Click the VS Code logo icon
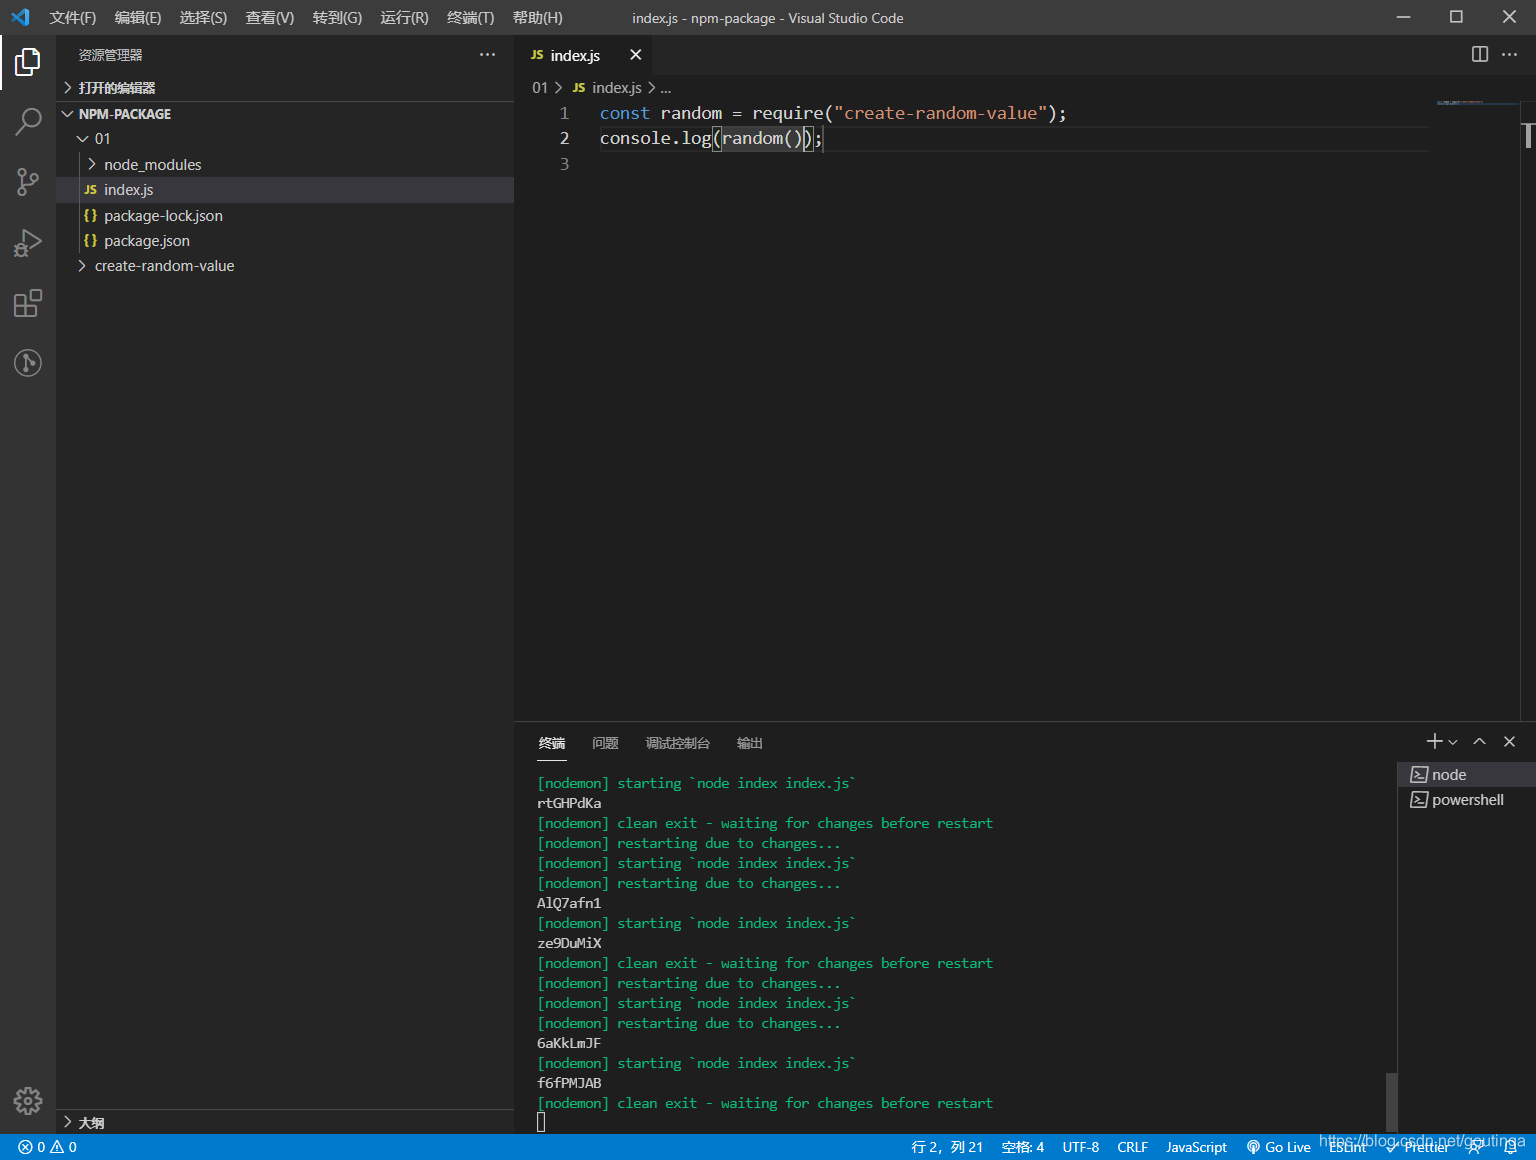 tap(20, 17)
